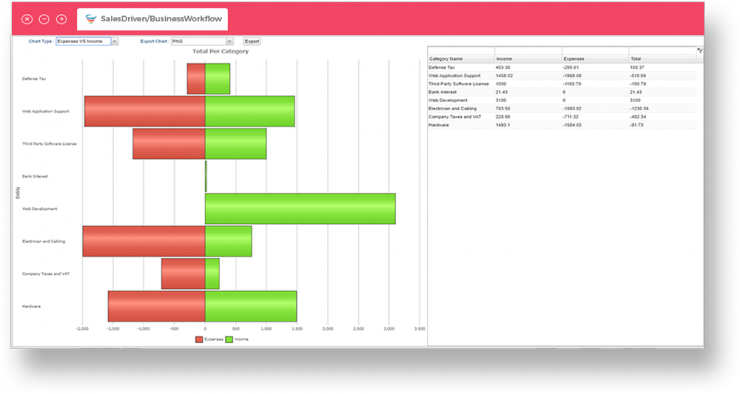The height and width of the screenshot is (394, 740).
Task: Sort by the Expenses column header
Action: coord(595,59)
